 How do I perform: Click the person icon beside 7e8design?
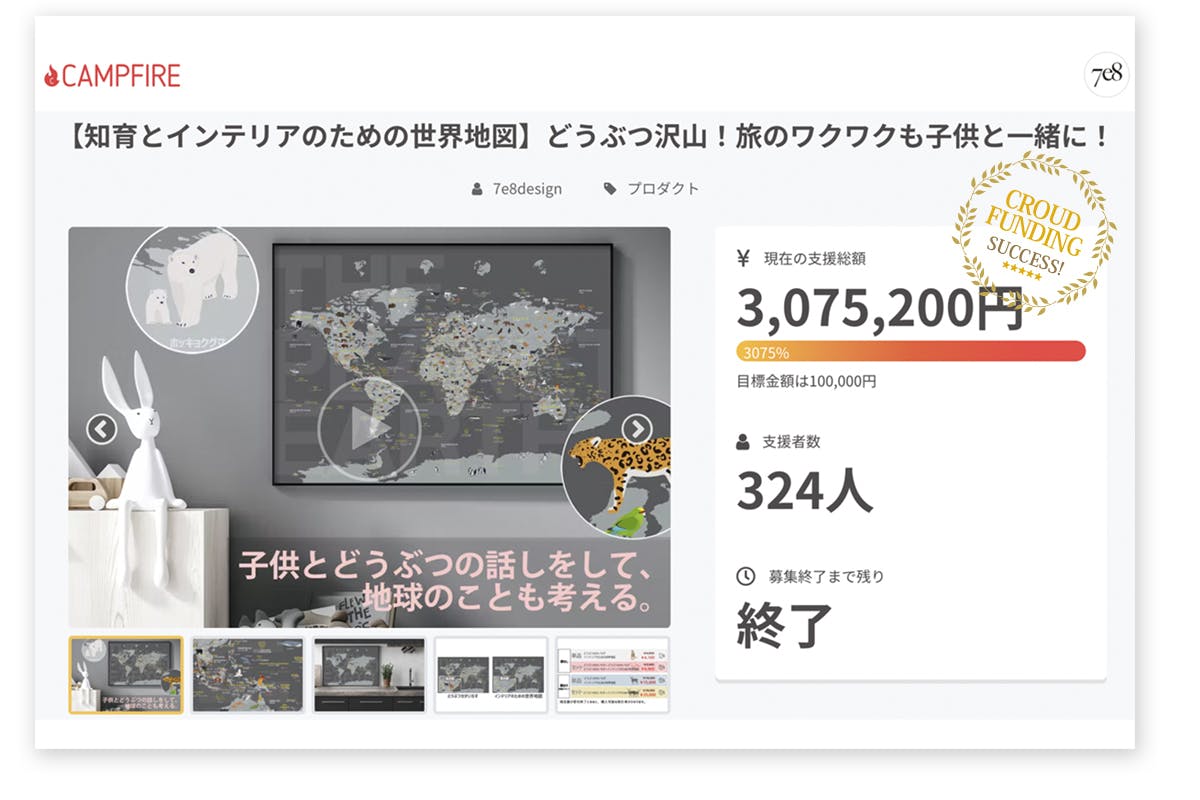point(477,189)
